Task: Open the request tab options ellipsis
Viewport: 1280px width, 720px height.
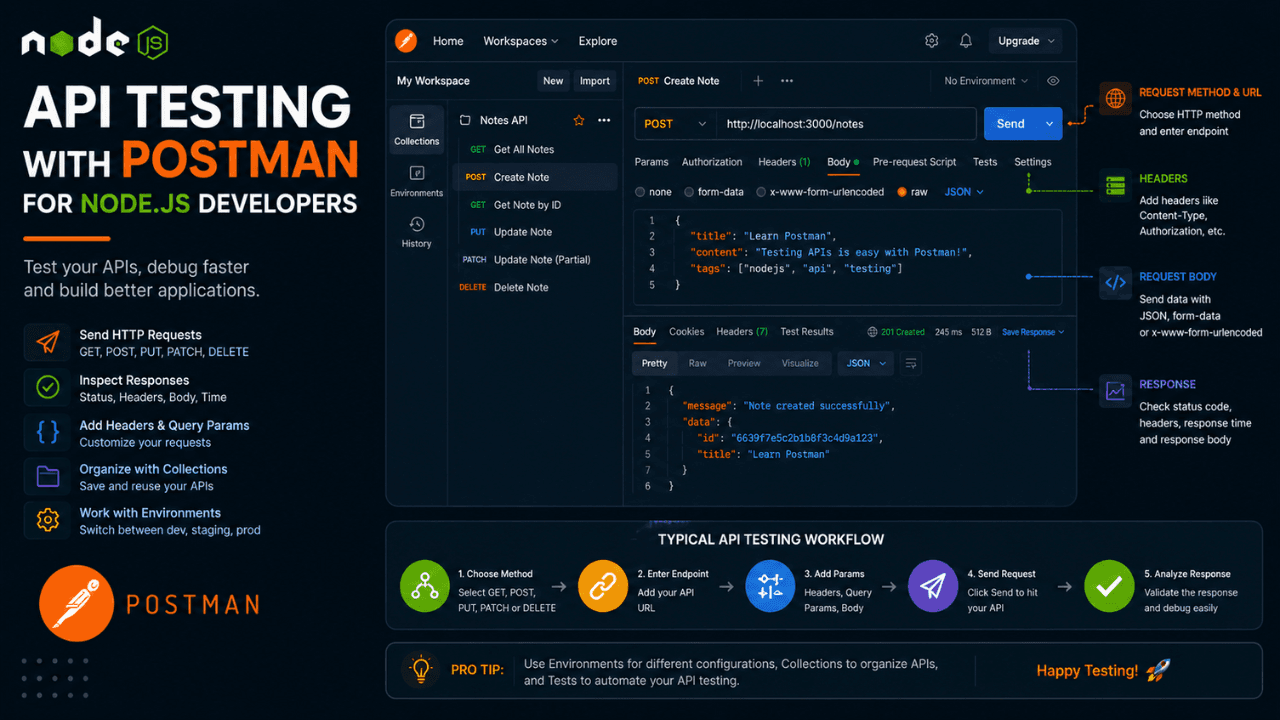Action: [787, 81]
